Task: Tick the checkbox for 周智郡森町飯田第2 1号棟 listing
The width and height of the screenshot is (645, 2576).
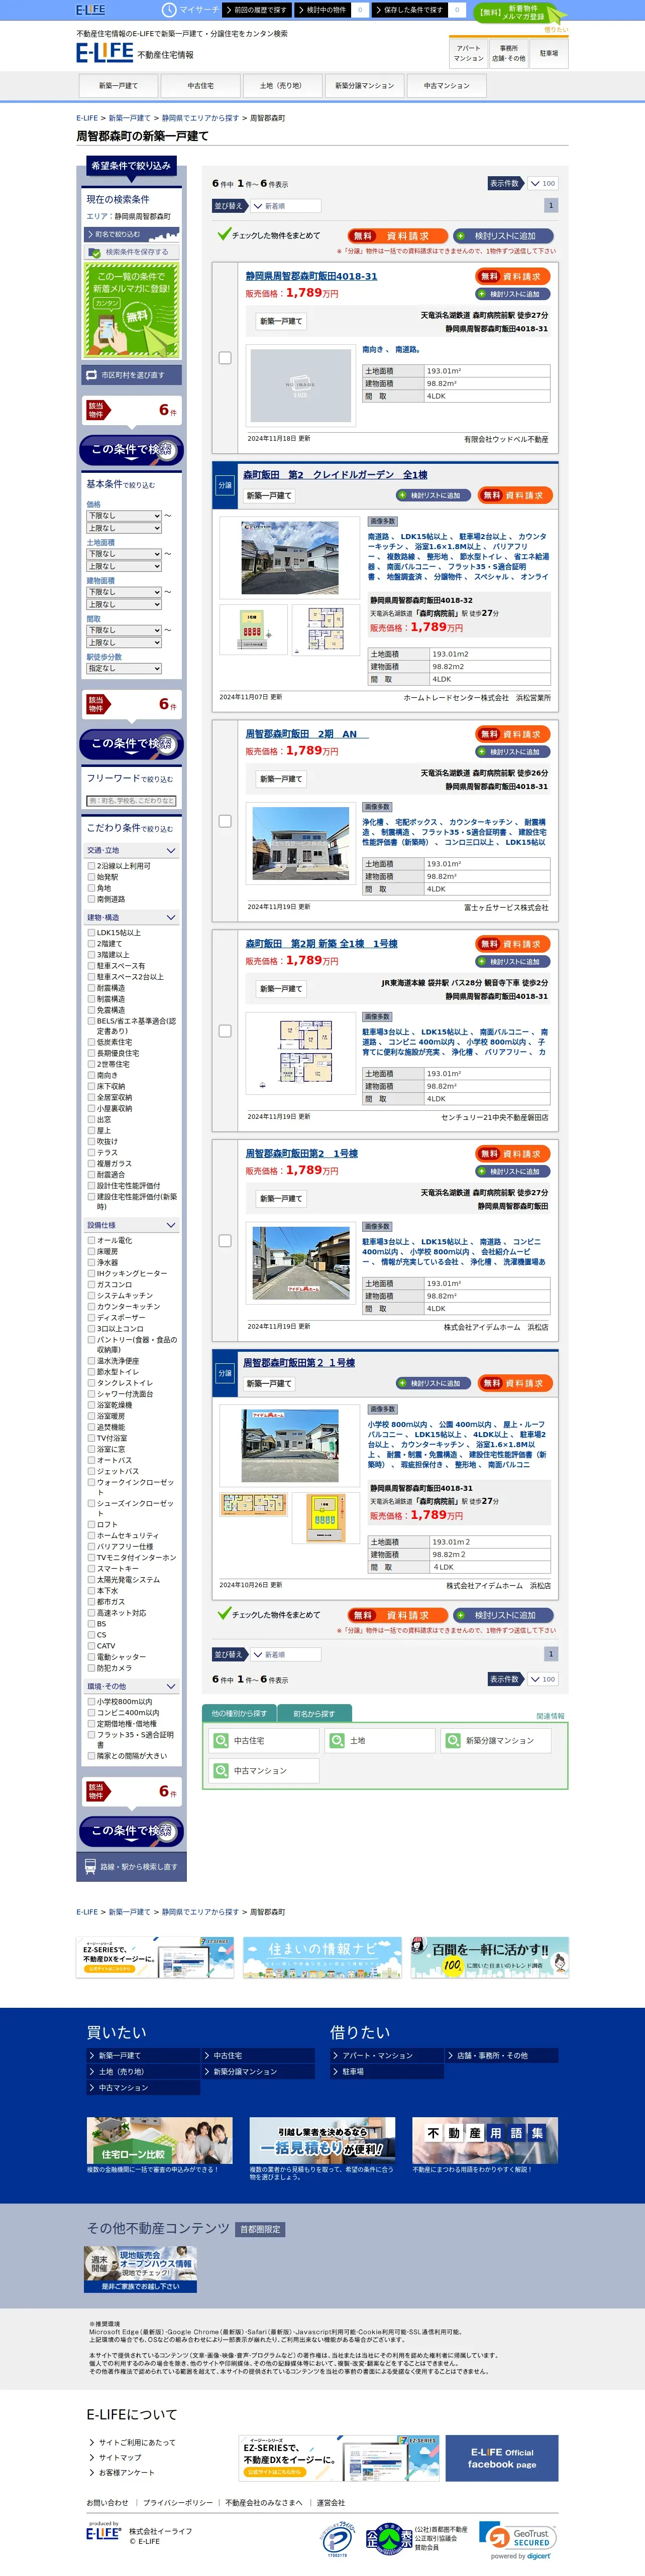Action: pos(225,1241)
